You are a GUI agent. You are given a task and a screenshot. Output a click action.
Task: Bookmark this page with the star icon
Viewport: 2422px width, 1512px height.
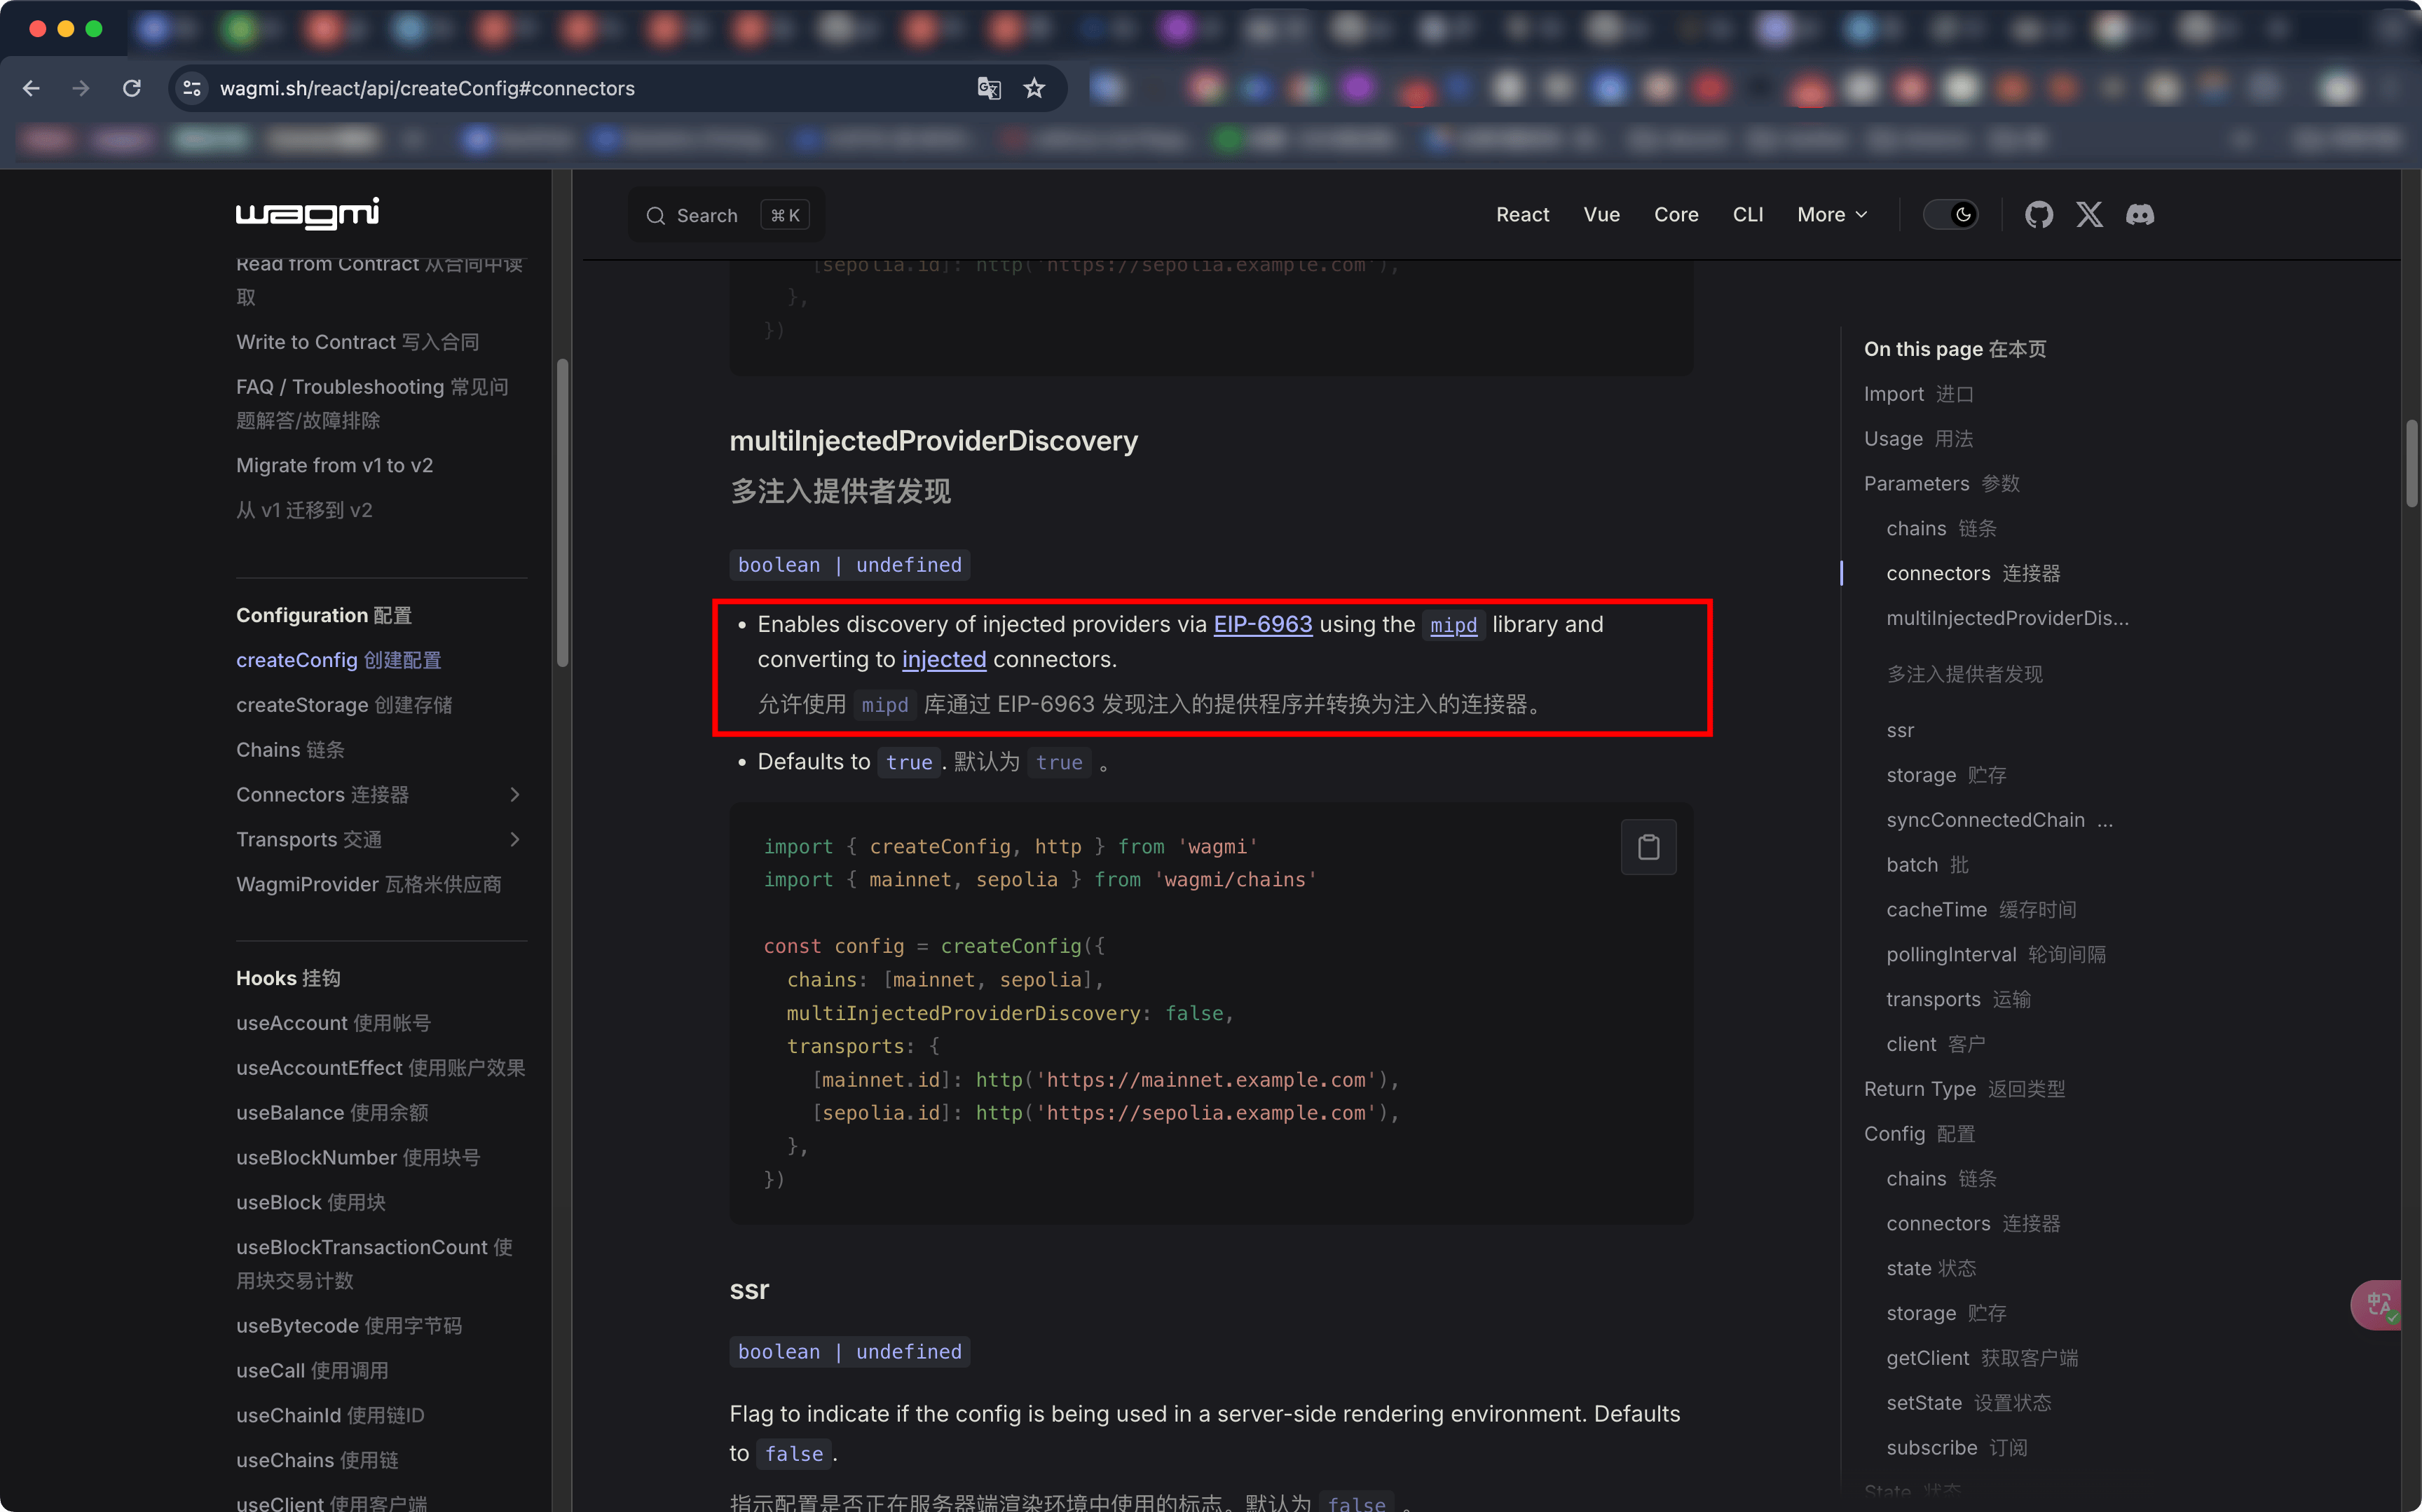pyautogui.click(x=1034, y=88)
